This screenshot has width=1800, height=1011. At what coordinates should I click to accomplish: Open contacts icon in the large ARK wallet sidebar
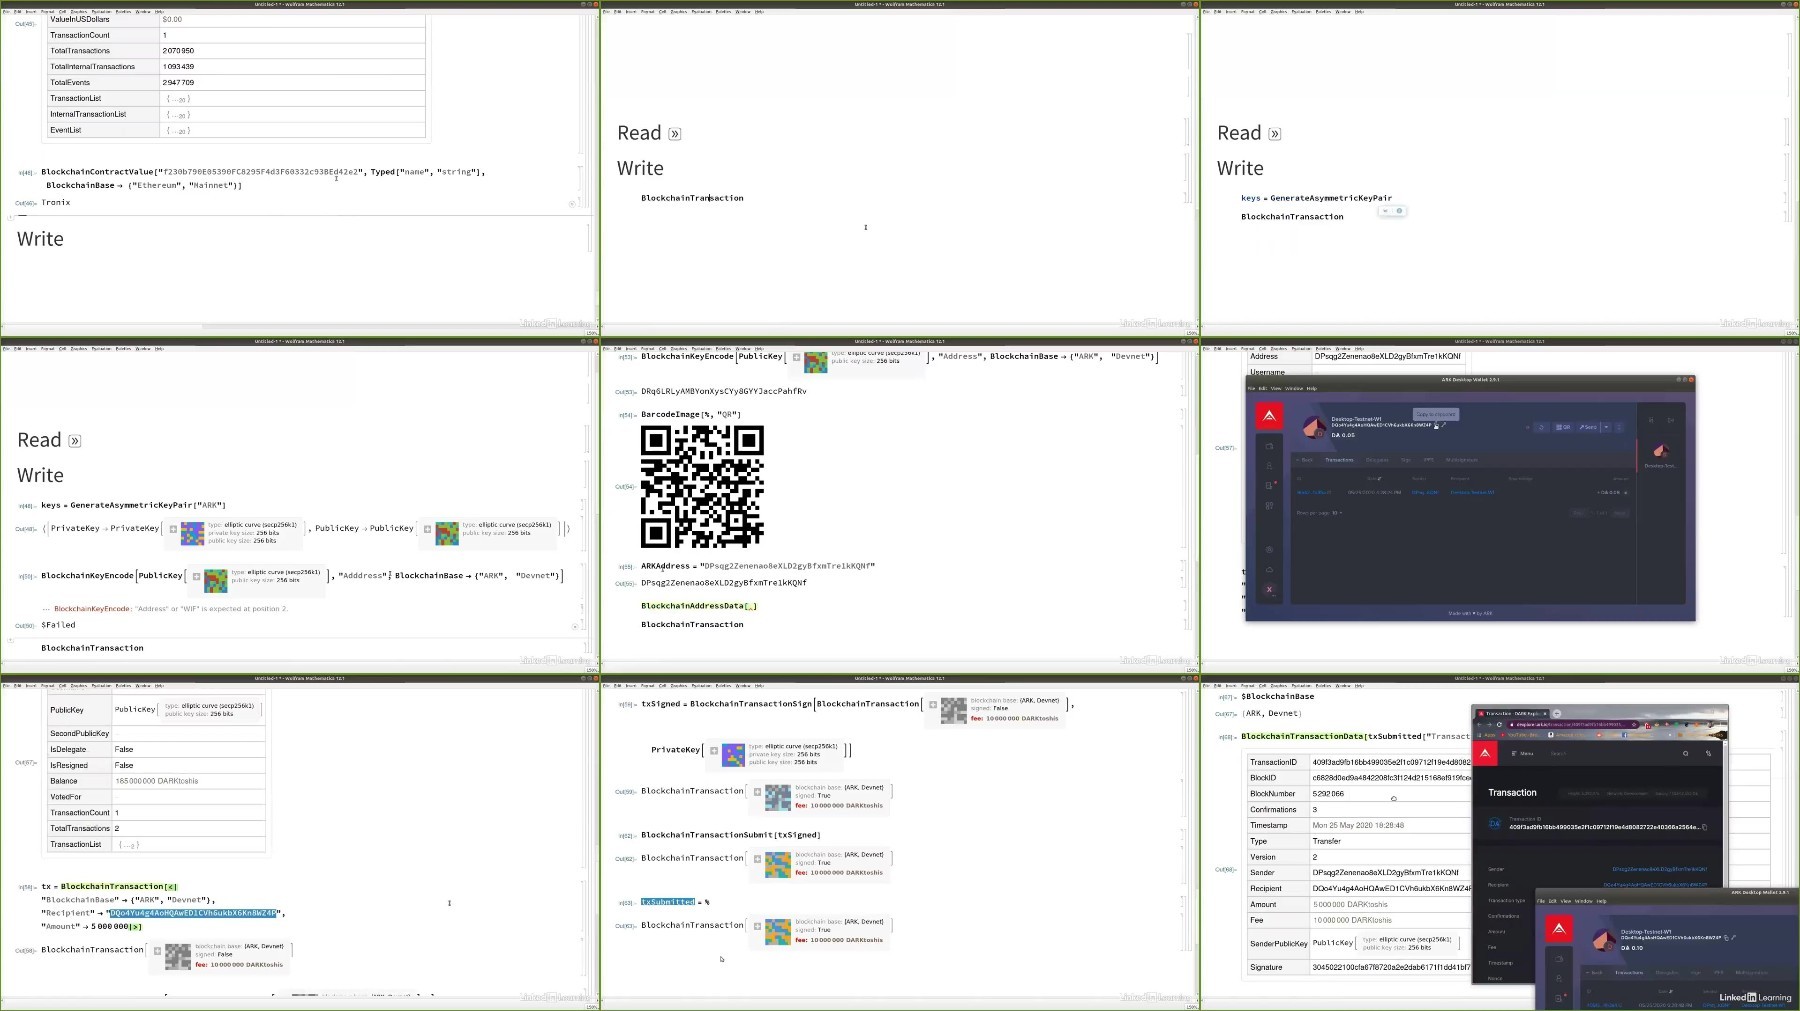(1269, 466)
